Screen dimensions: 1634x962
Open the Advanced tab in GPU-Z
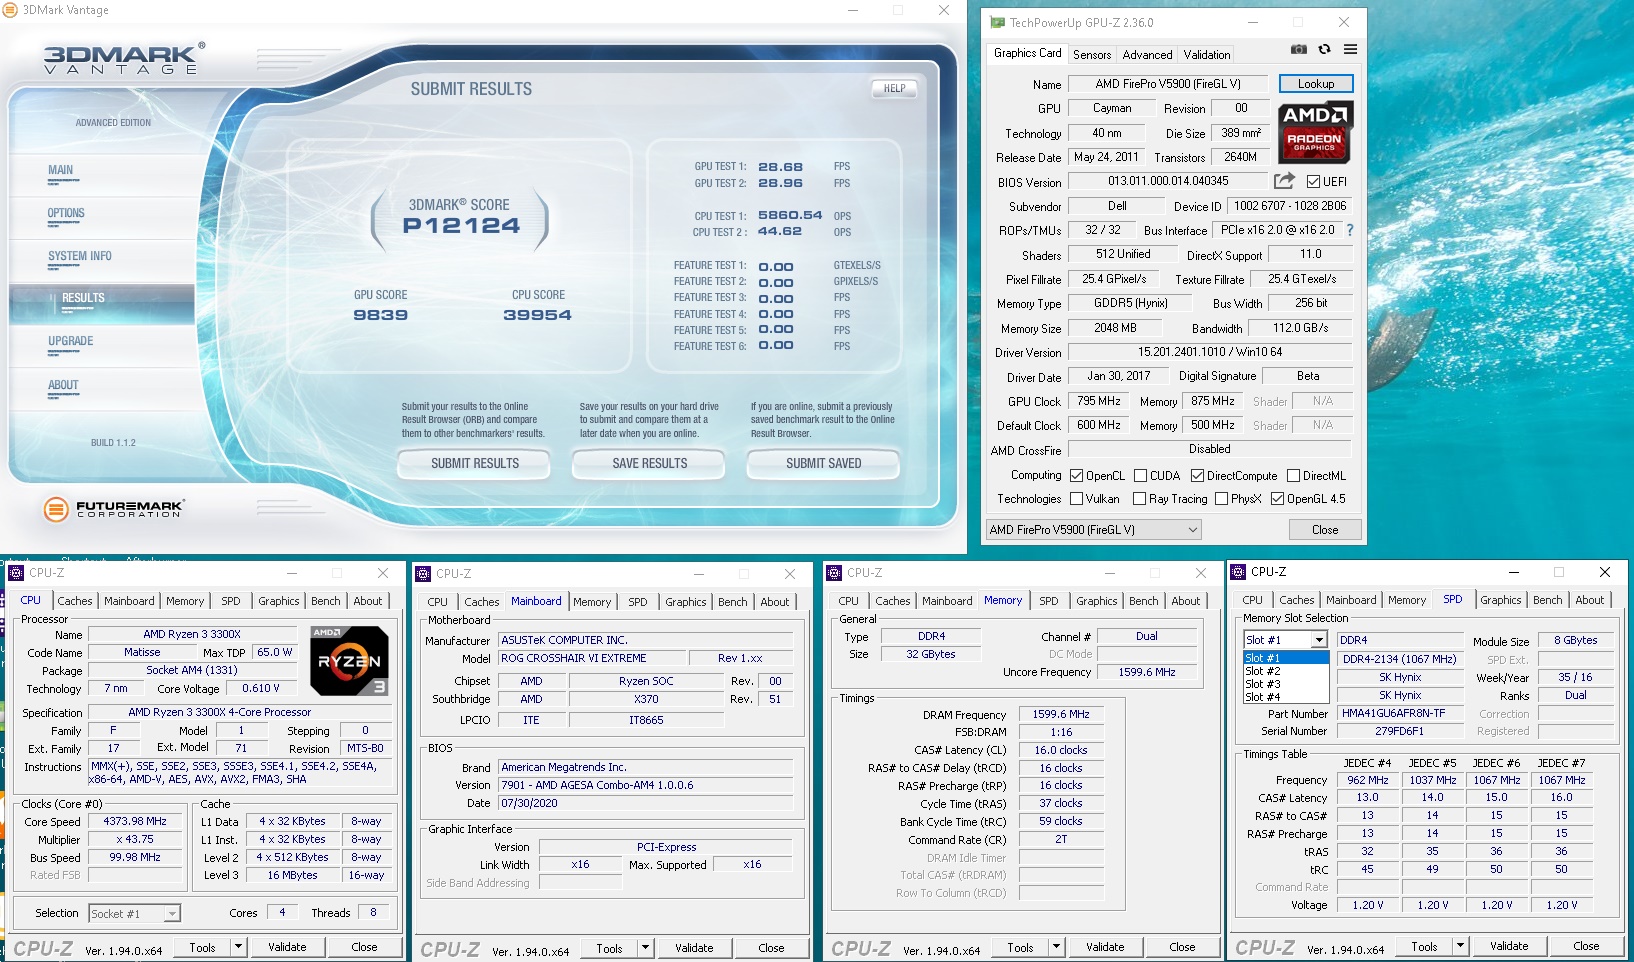[x=1147, y=55]
